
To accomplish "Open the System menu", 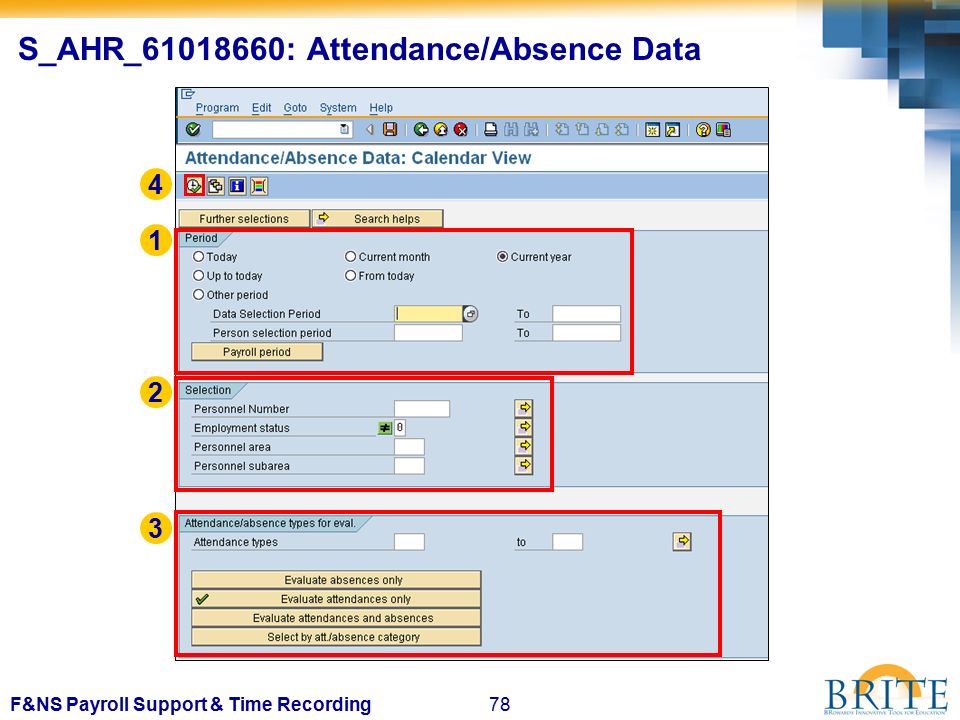I will (x=338, y=108).
